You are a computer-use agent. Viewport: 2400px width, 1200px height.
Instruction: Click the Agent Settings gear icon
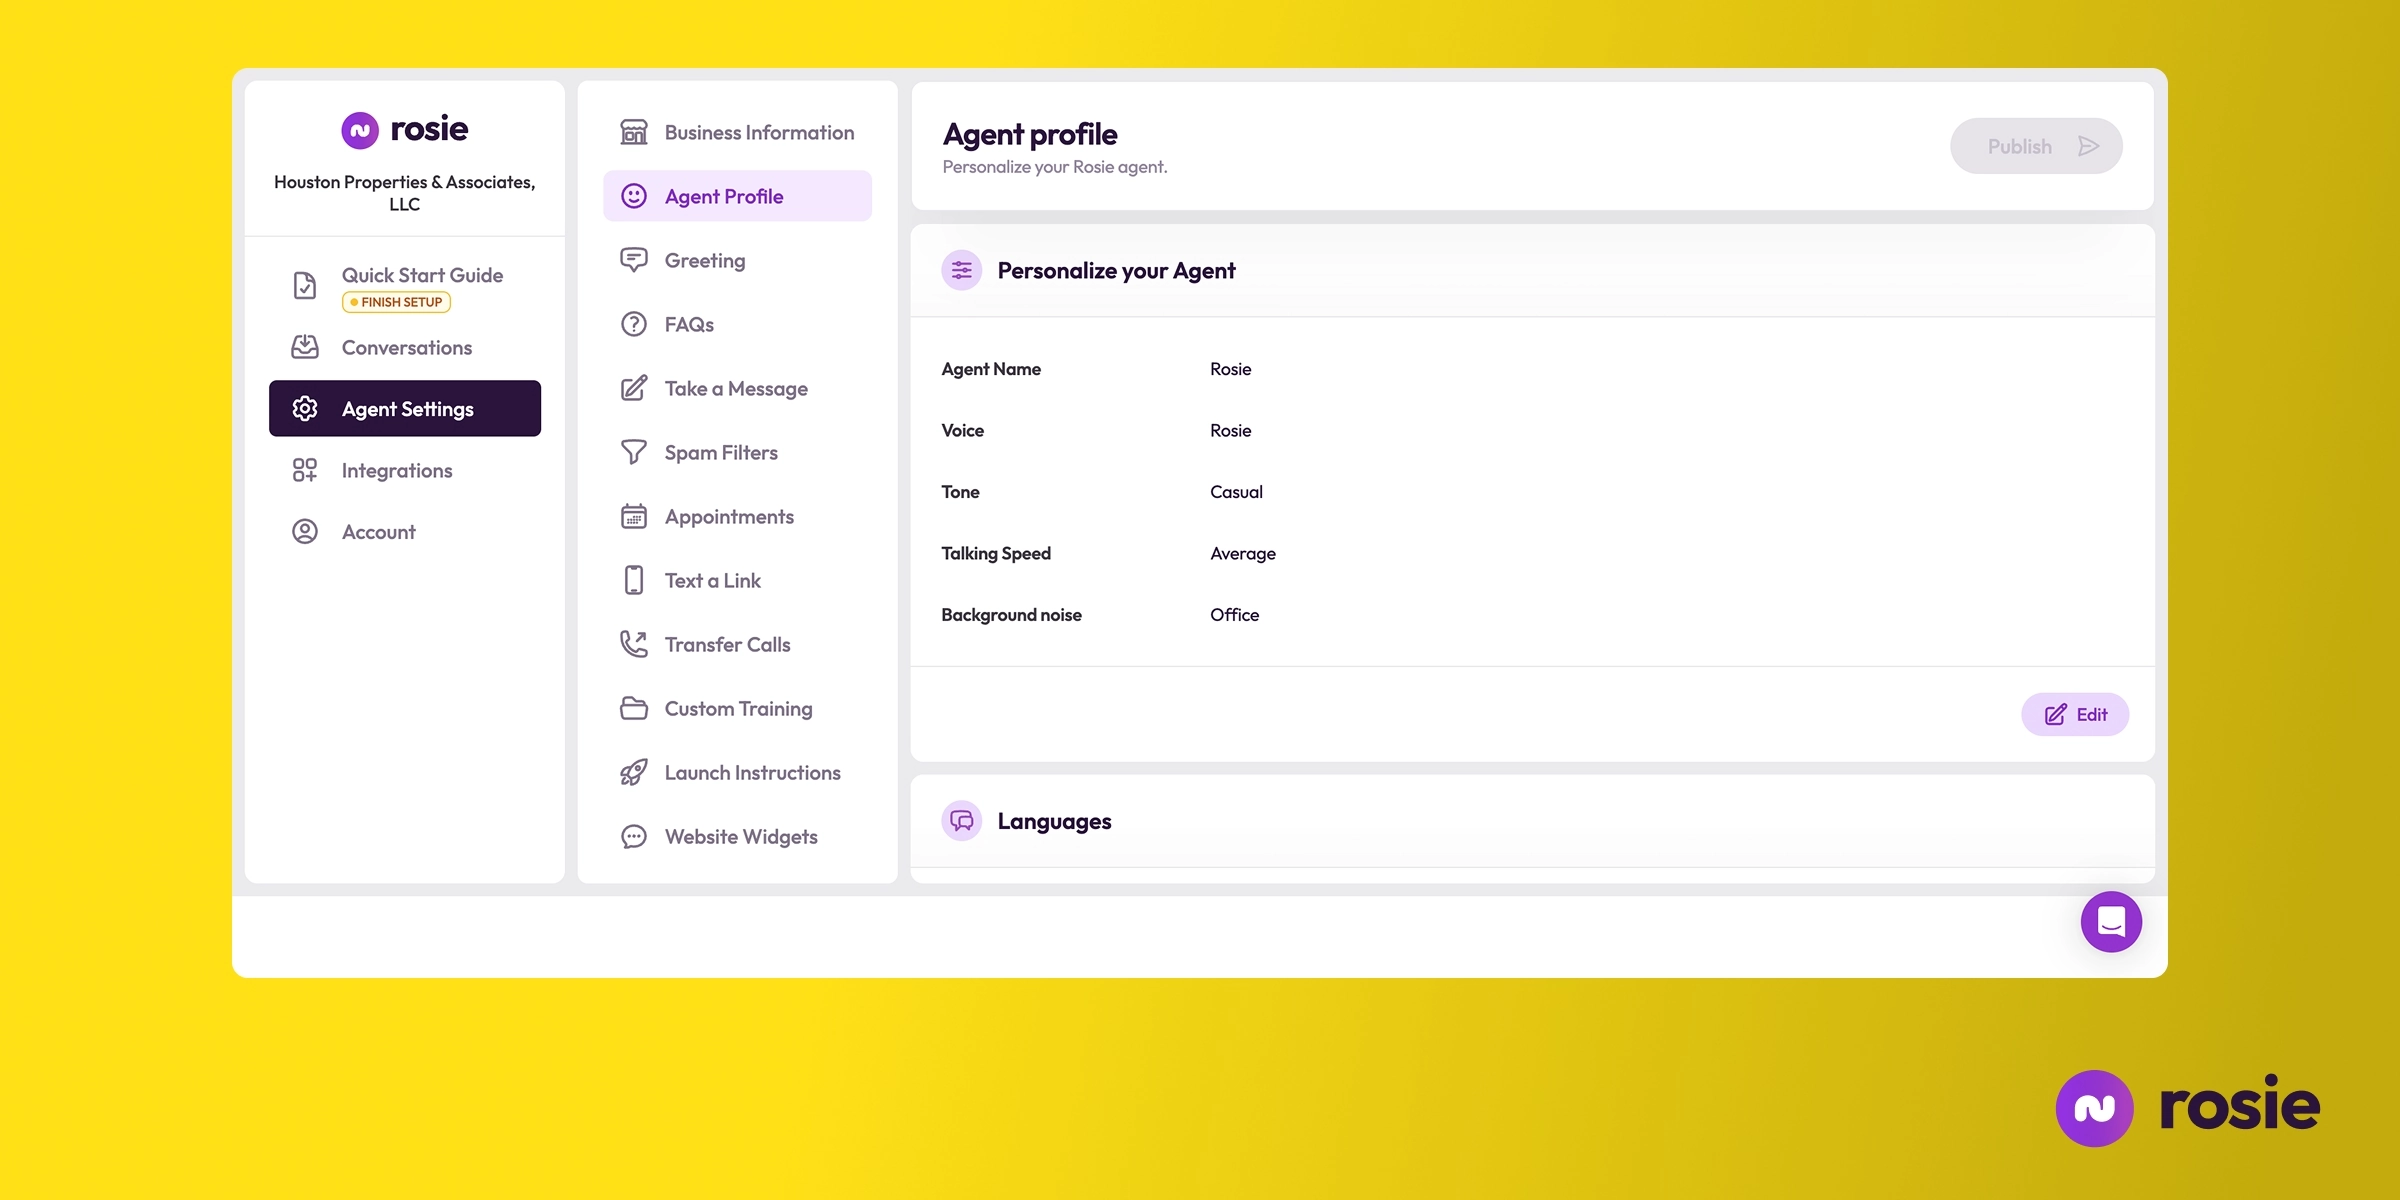[x=305, y=408]
